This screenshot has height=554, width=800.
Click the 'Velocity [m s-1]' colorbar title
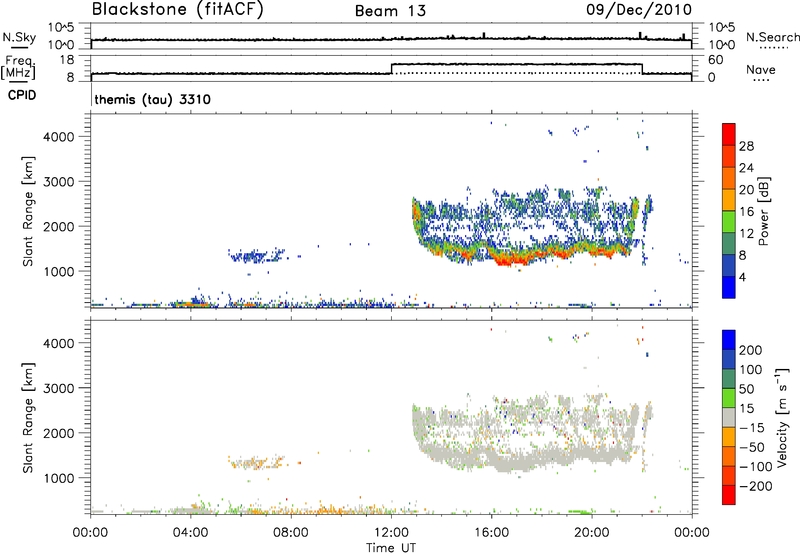(782, 417)
